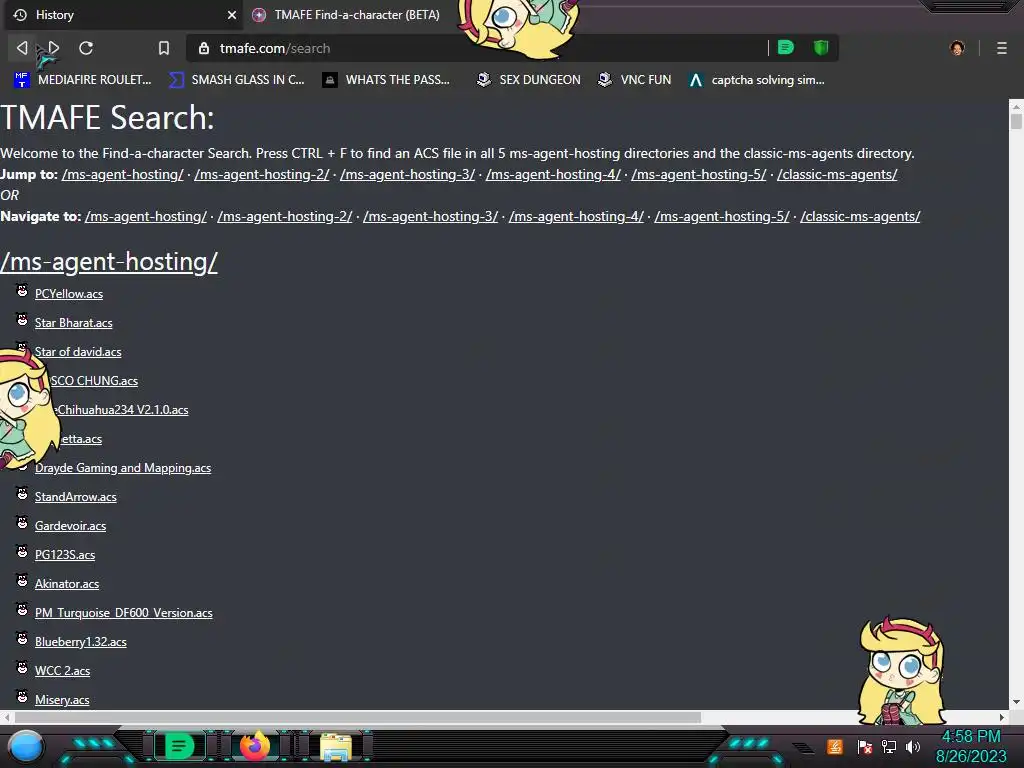The image size is (1024, 768).
Task: Open the browser hamburger menu
Action: [x=1002, y=48]
